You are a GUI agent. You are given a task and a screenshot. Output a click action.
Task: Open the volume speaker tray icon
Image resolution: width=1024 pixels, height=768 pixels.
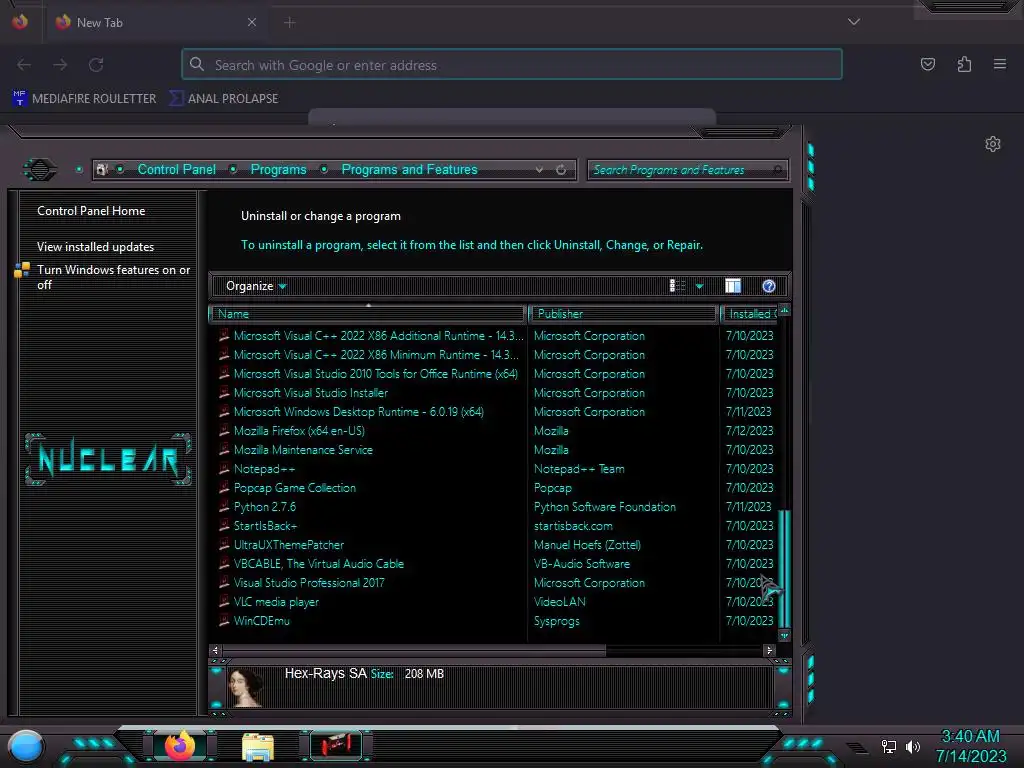pyautogui.click(x=912, y=746)
